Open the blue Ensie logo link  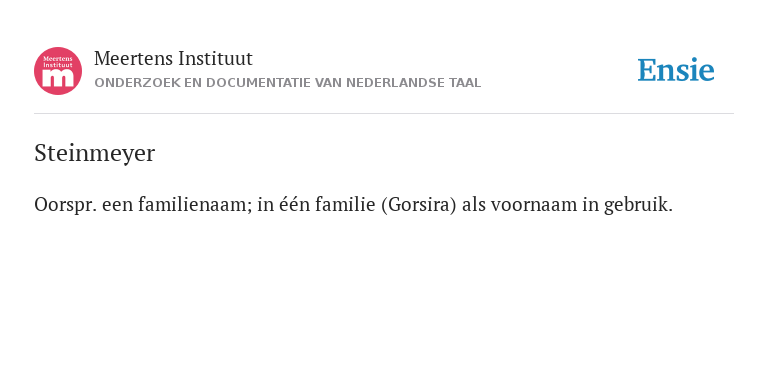[675, 70]
